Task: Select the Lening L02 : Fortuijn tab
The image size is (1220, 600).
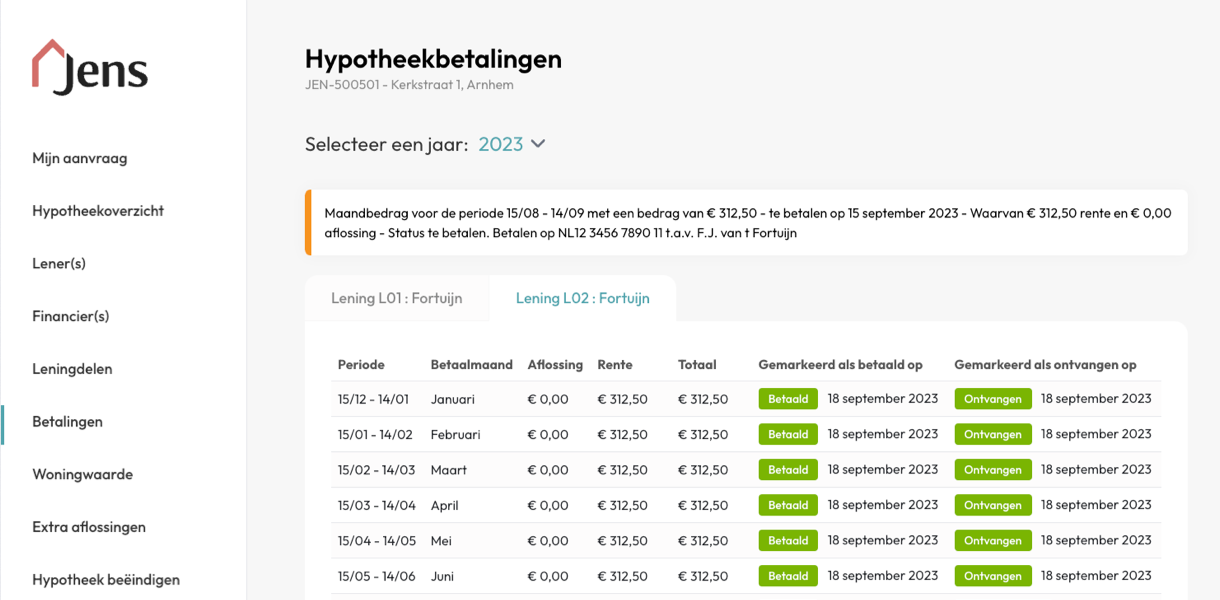Action: click(x=582, y=297)
